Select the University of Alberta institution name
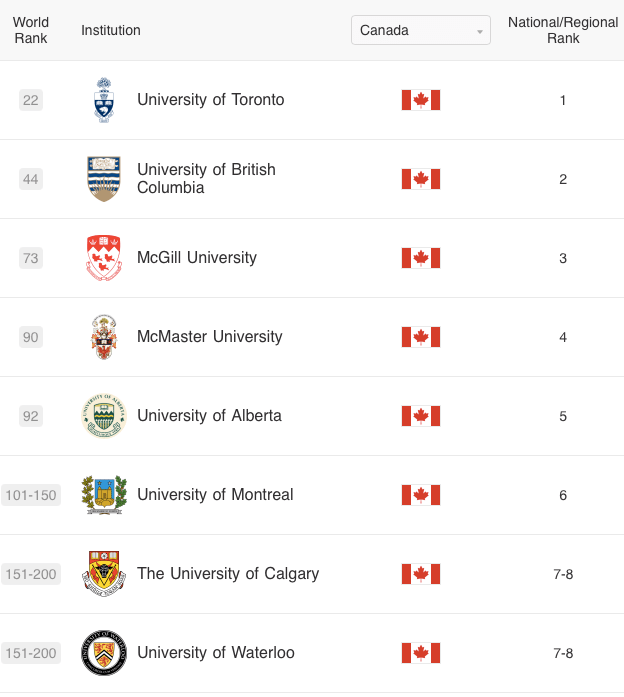Screen dimensions: 624x697 [209, 416]
